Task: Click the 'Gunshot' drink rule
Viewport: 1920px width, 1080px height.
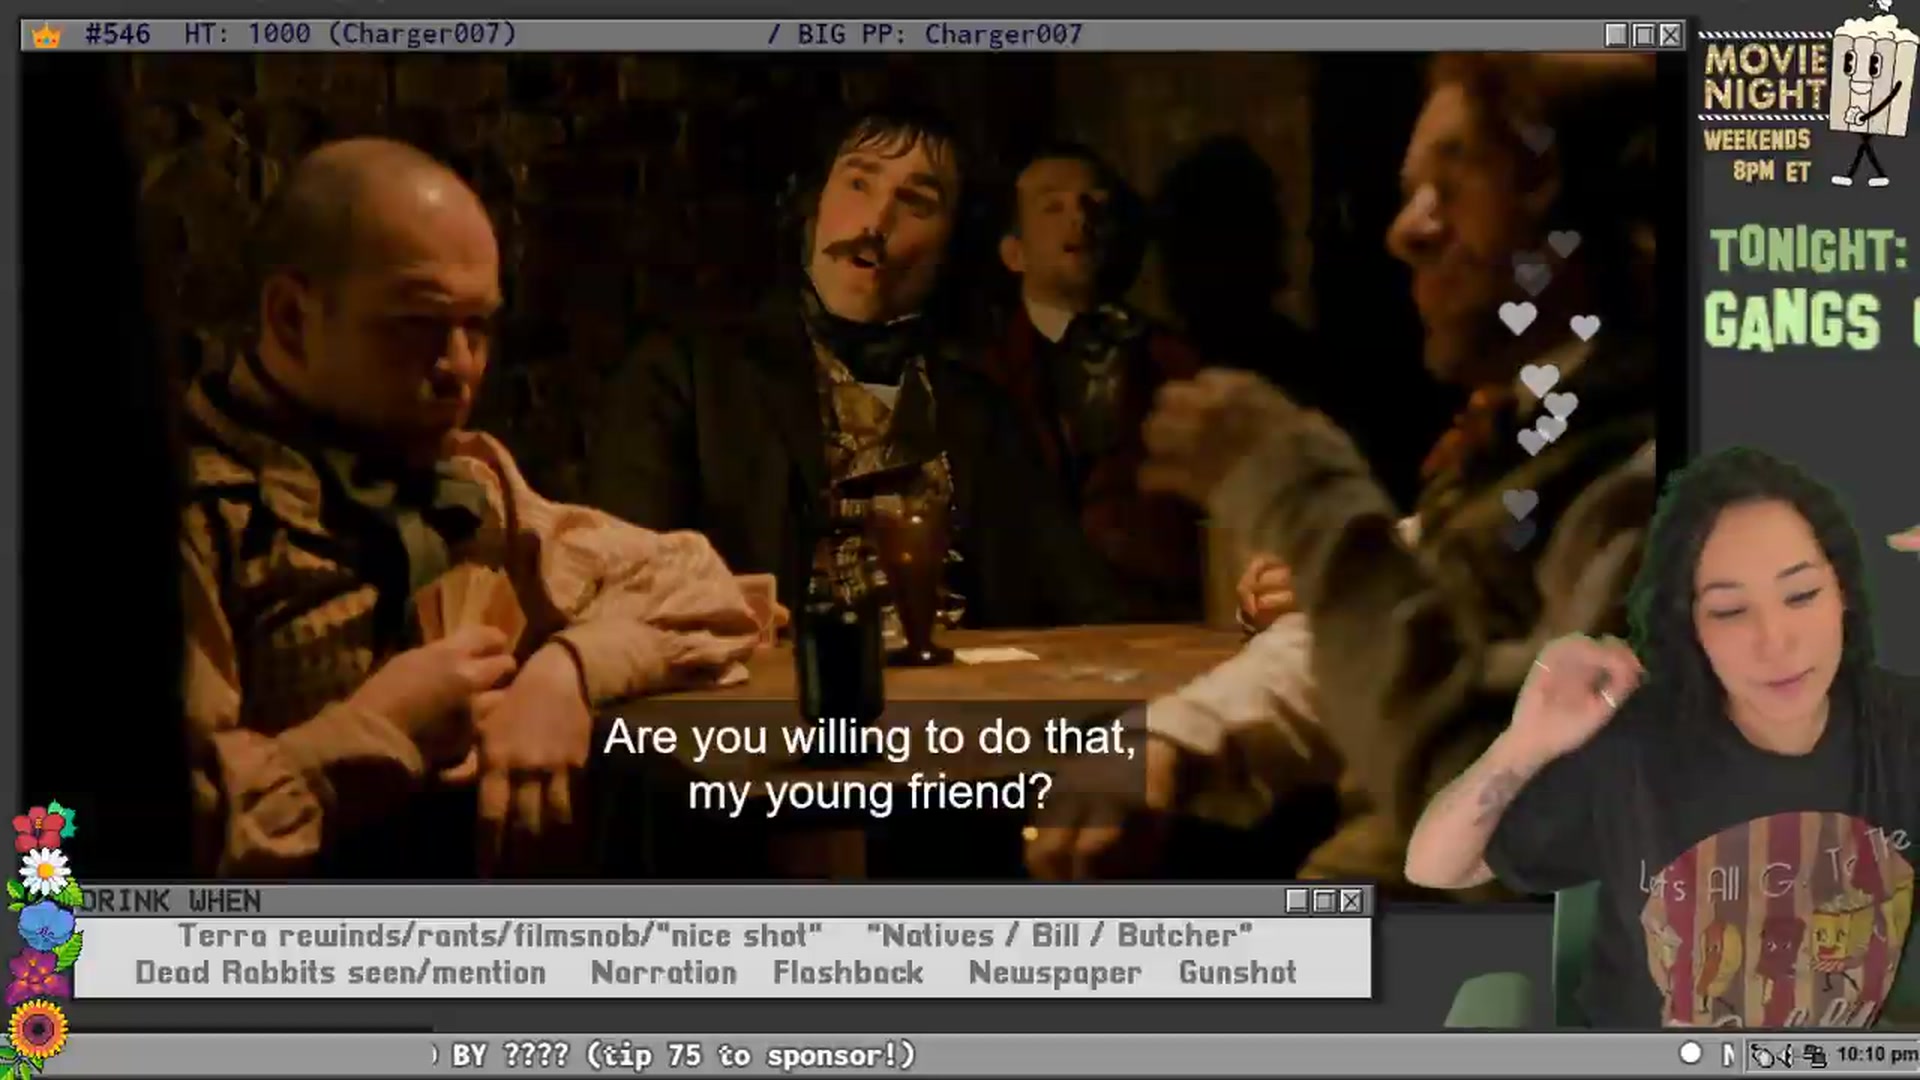Action: pyautogui.click(x=1238, y=973)
